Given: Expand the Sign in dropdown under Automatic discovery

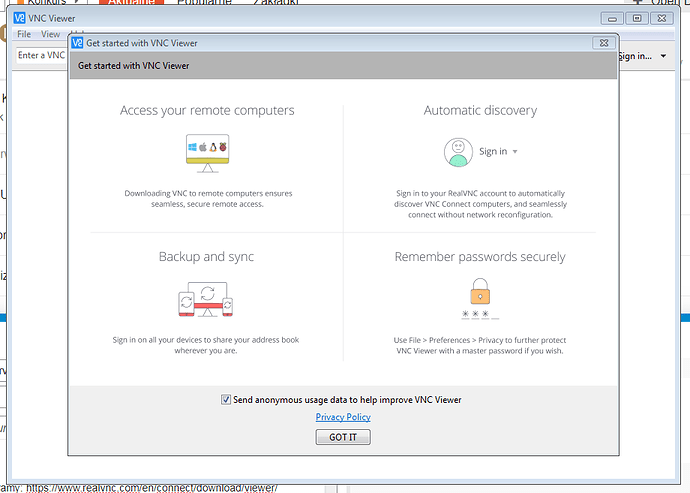Looking at the screenshot, I should click(515, 152).
